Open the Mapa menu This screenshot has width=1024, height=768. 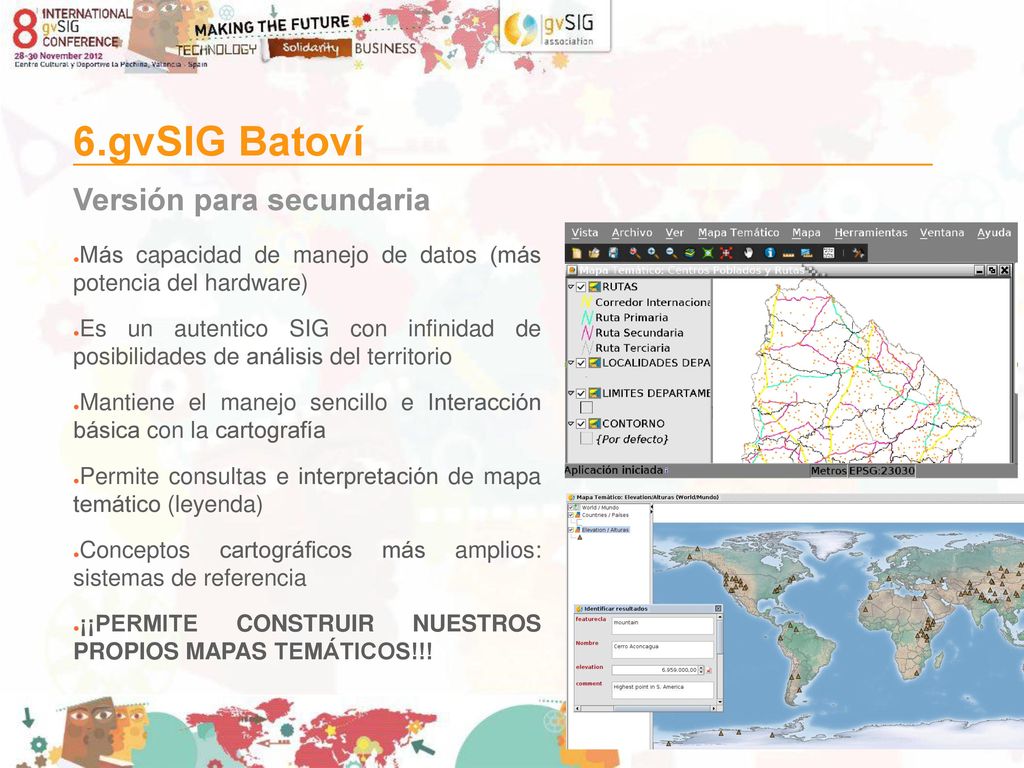(x=807, y=232)
